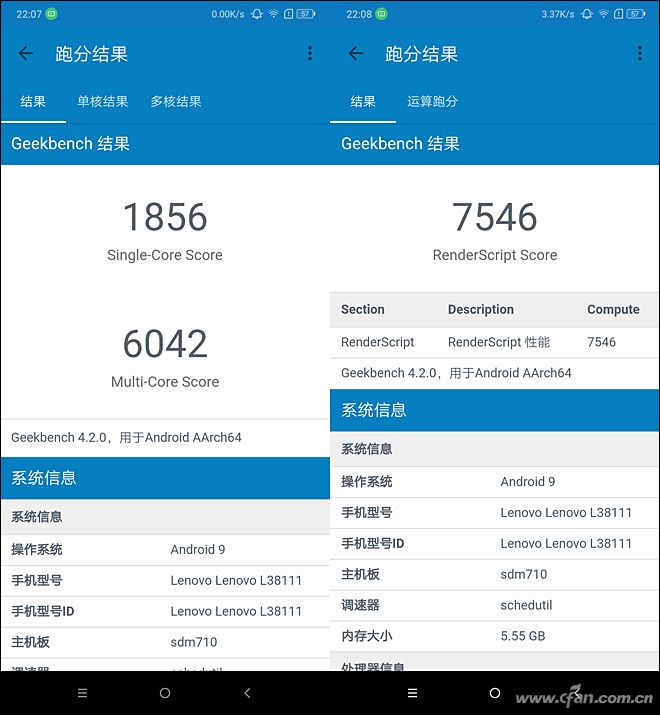Image resolution: width=660 pixels, height=715 pixels.
Task: Tap the RenderScript 性能 description cell
Action: coord(499,342)
